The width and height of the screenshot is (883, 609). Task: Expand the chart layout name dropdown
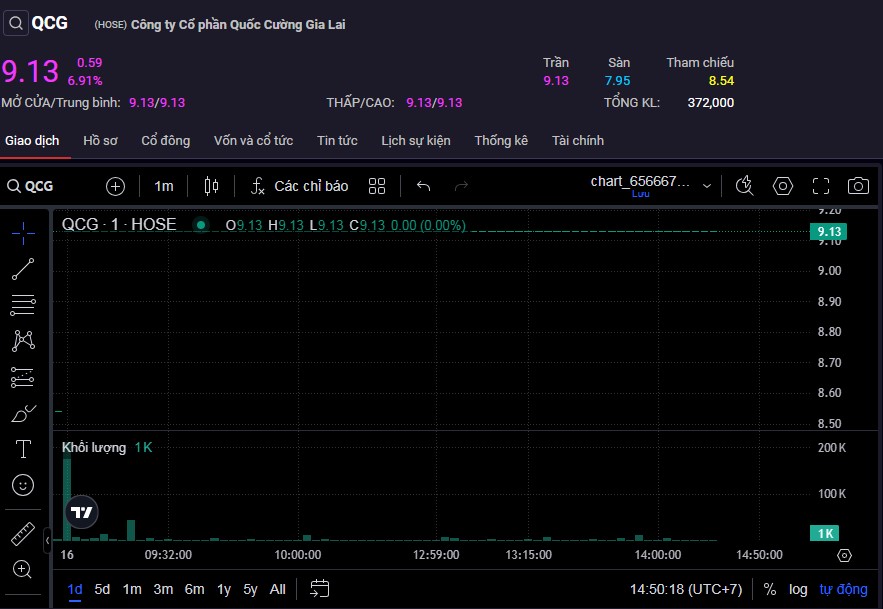(x=707, y=186)
